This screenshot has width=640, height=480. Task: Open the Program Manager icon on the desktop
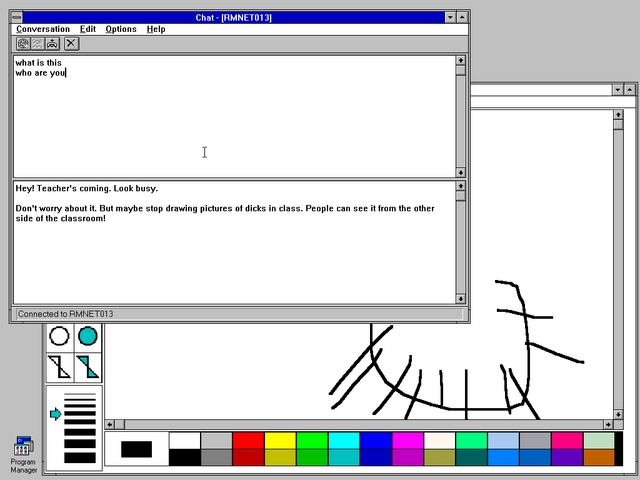pos(23,454)
